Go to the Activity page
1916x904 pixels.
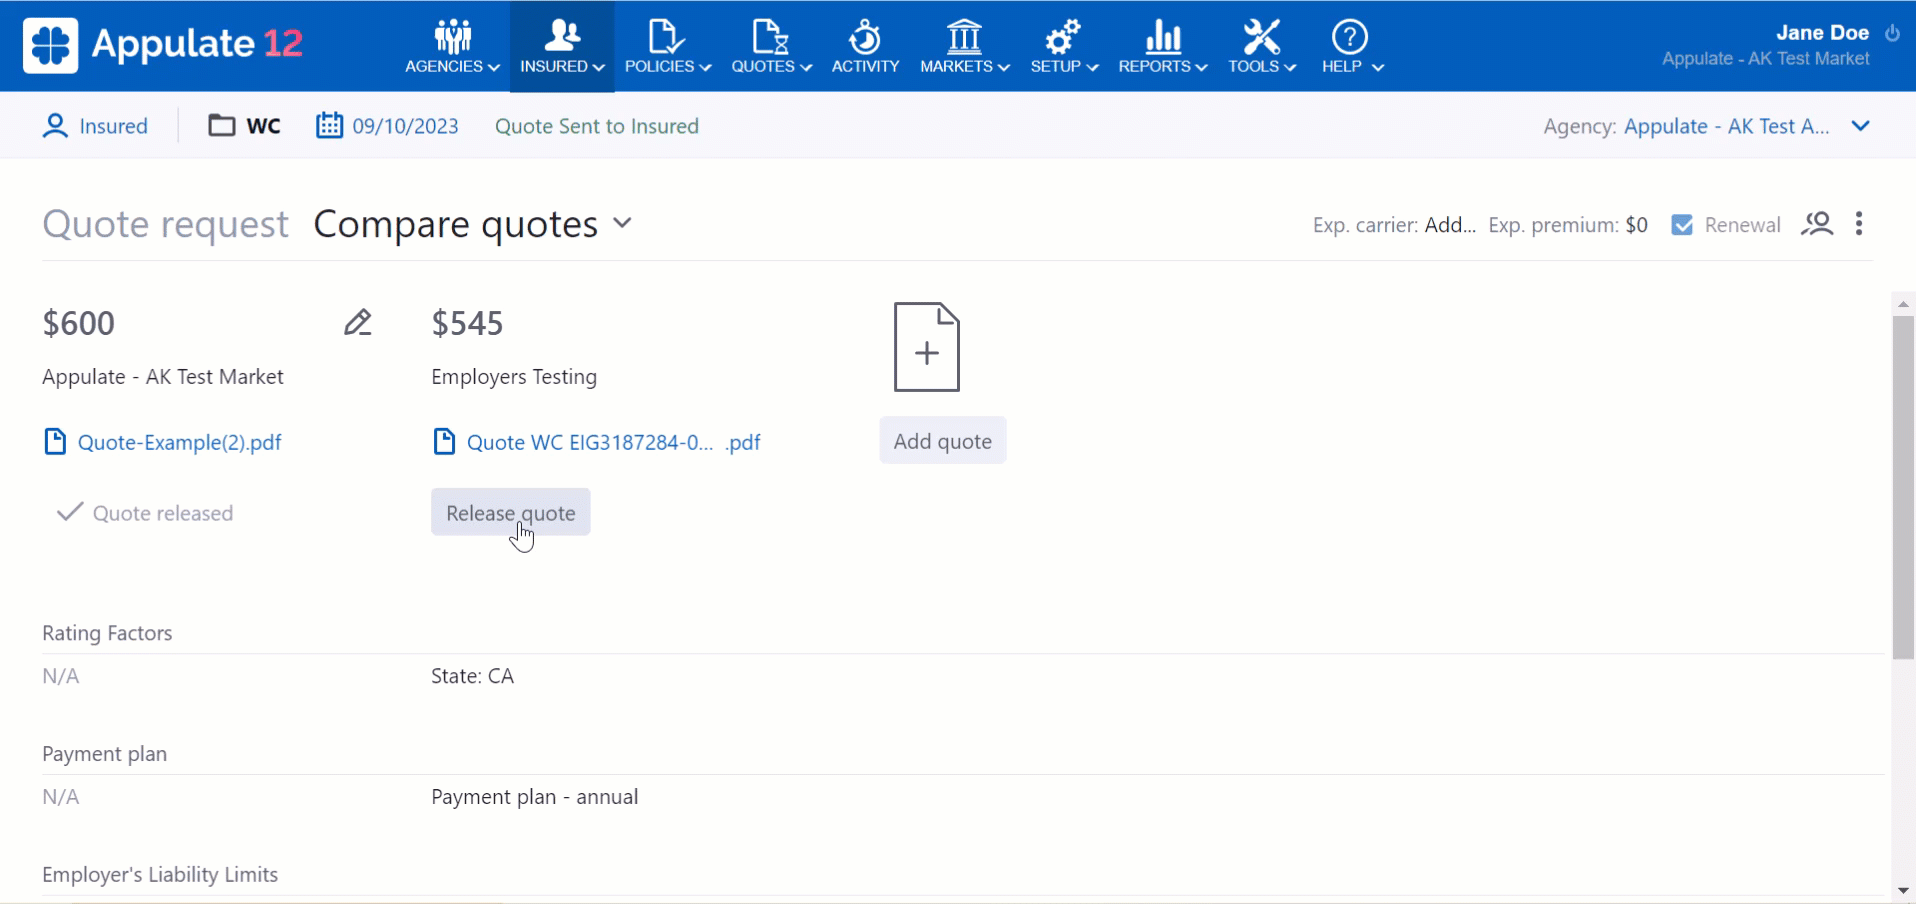[x=865, y=46]
